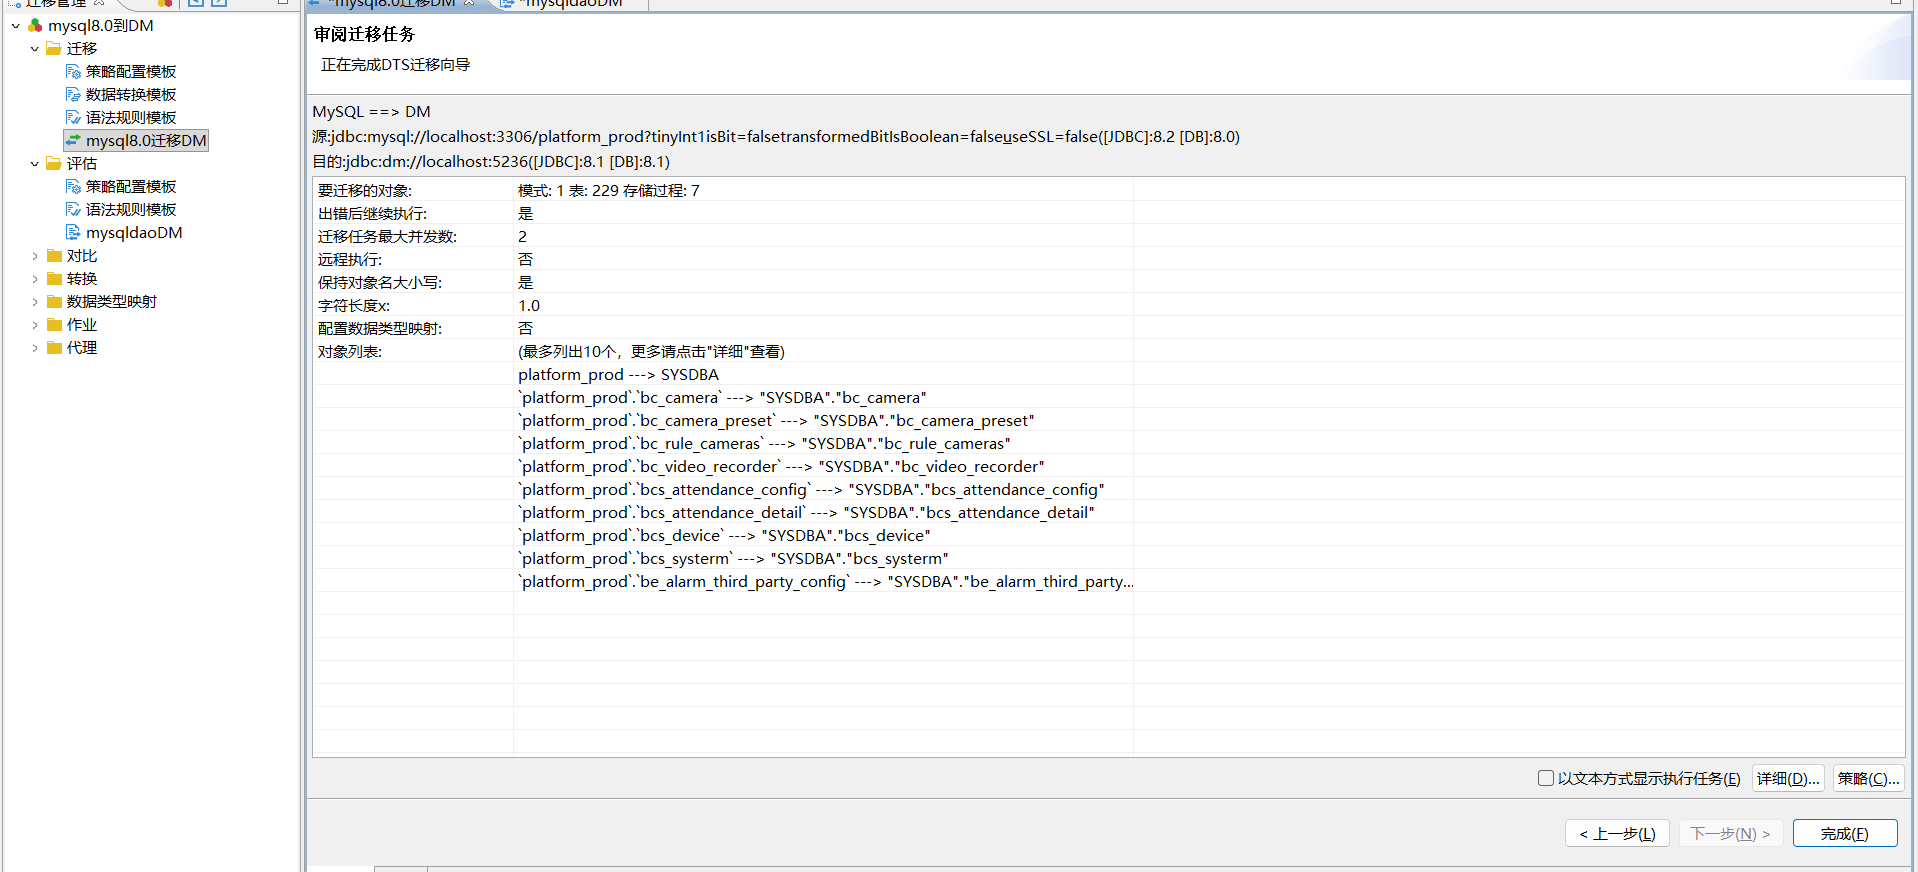The width and height of the screenshot is (1918, 872).
Task: Click the 评估 folder icon
Action: tap(54, 164)
